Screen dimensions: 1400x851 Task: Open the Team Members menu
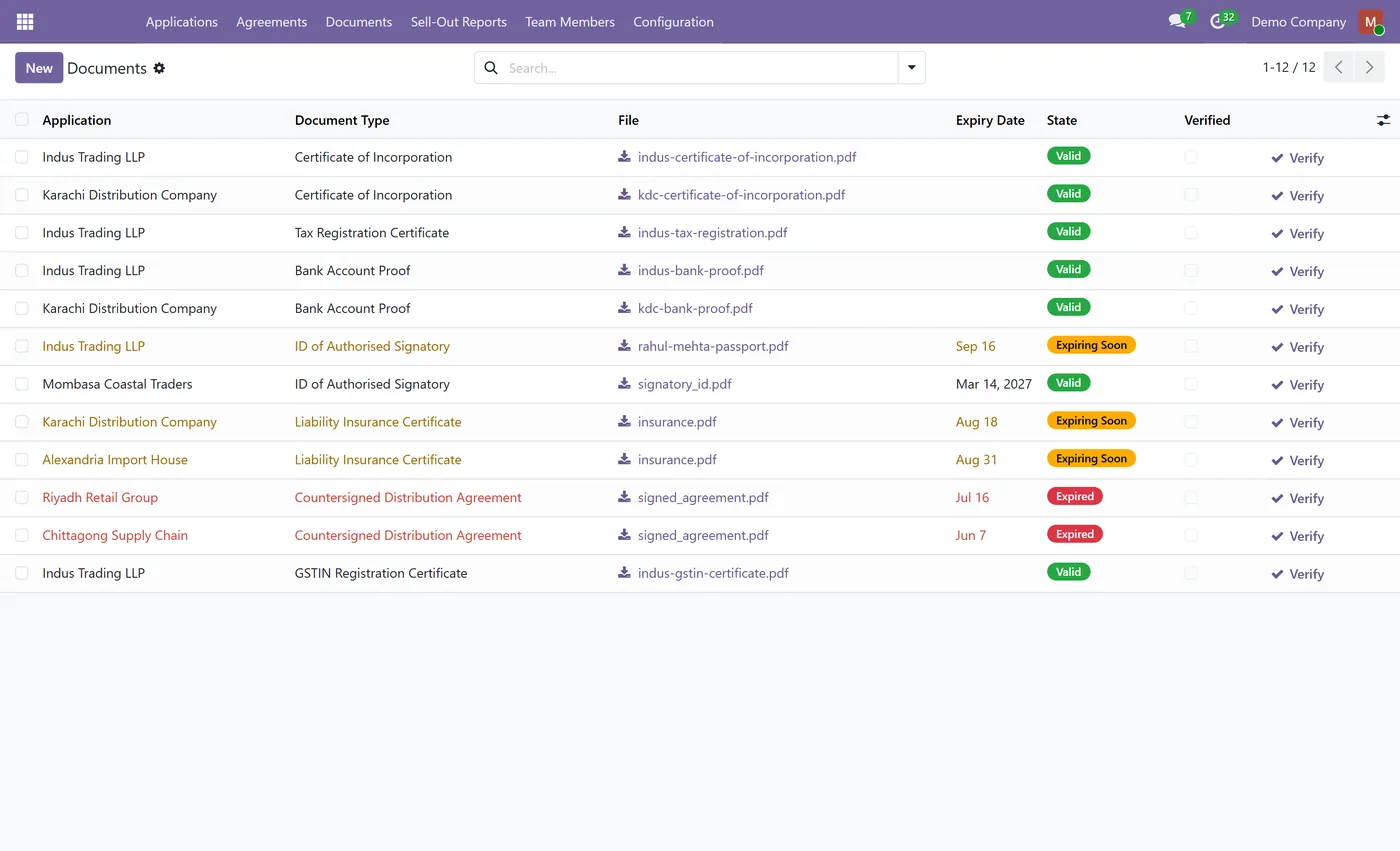point(570,21)
